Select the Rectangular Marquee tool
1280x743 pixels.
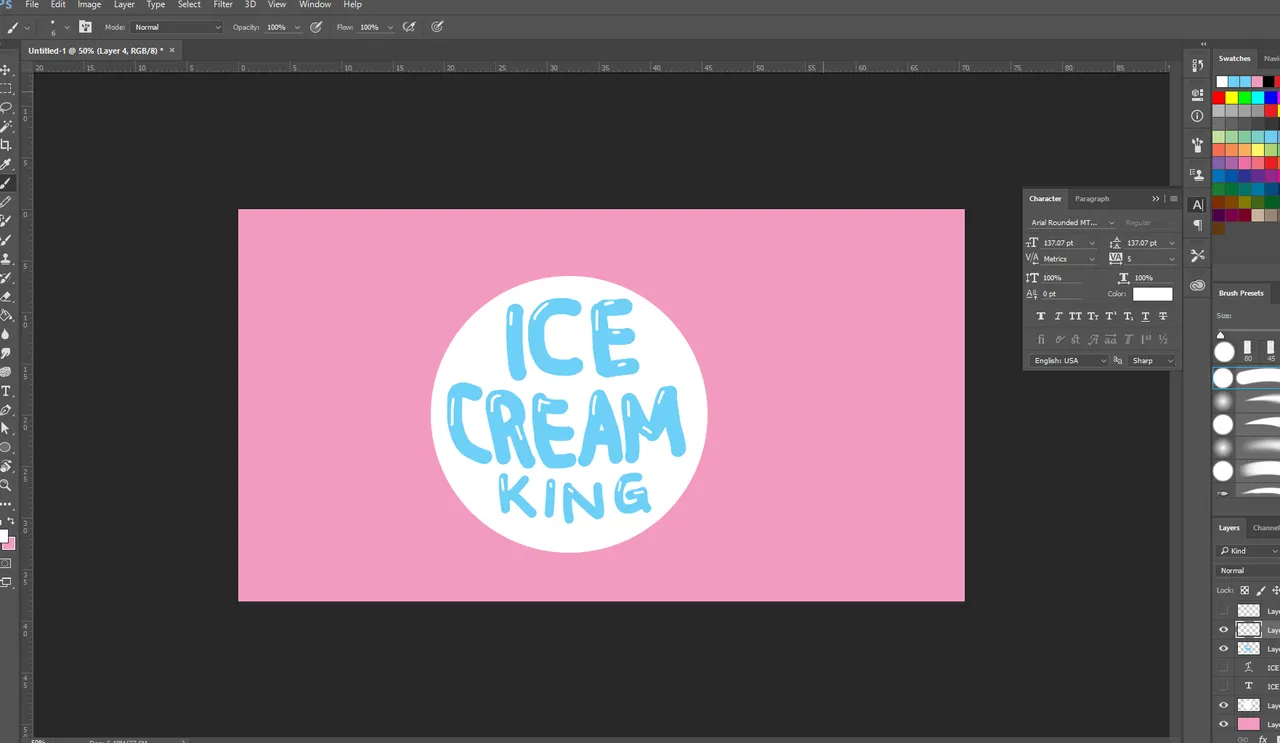6,89
